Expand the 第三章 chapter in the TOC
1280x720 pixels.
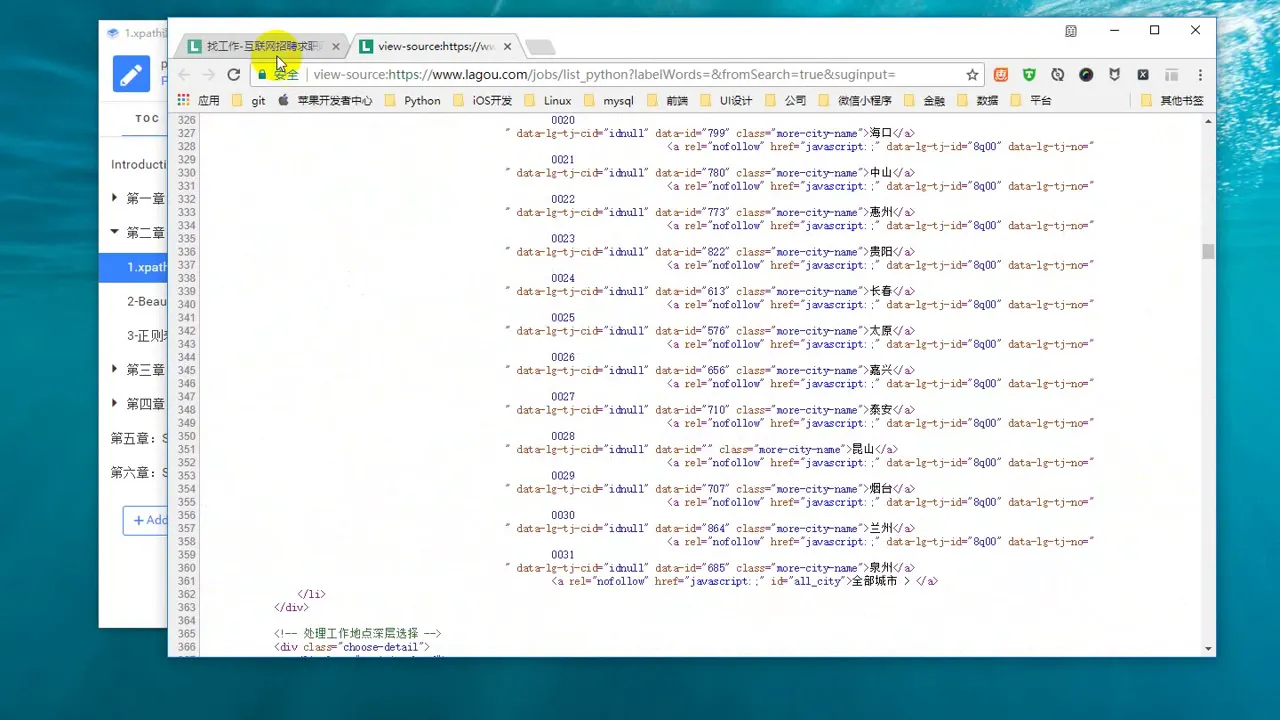tap(115, 369)
